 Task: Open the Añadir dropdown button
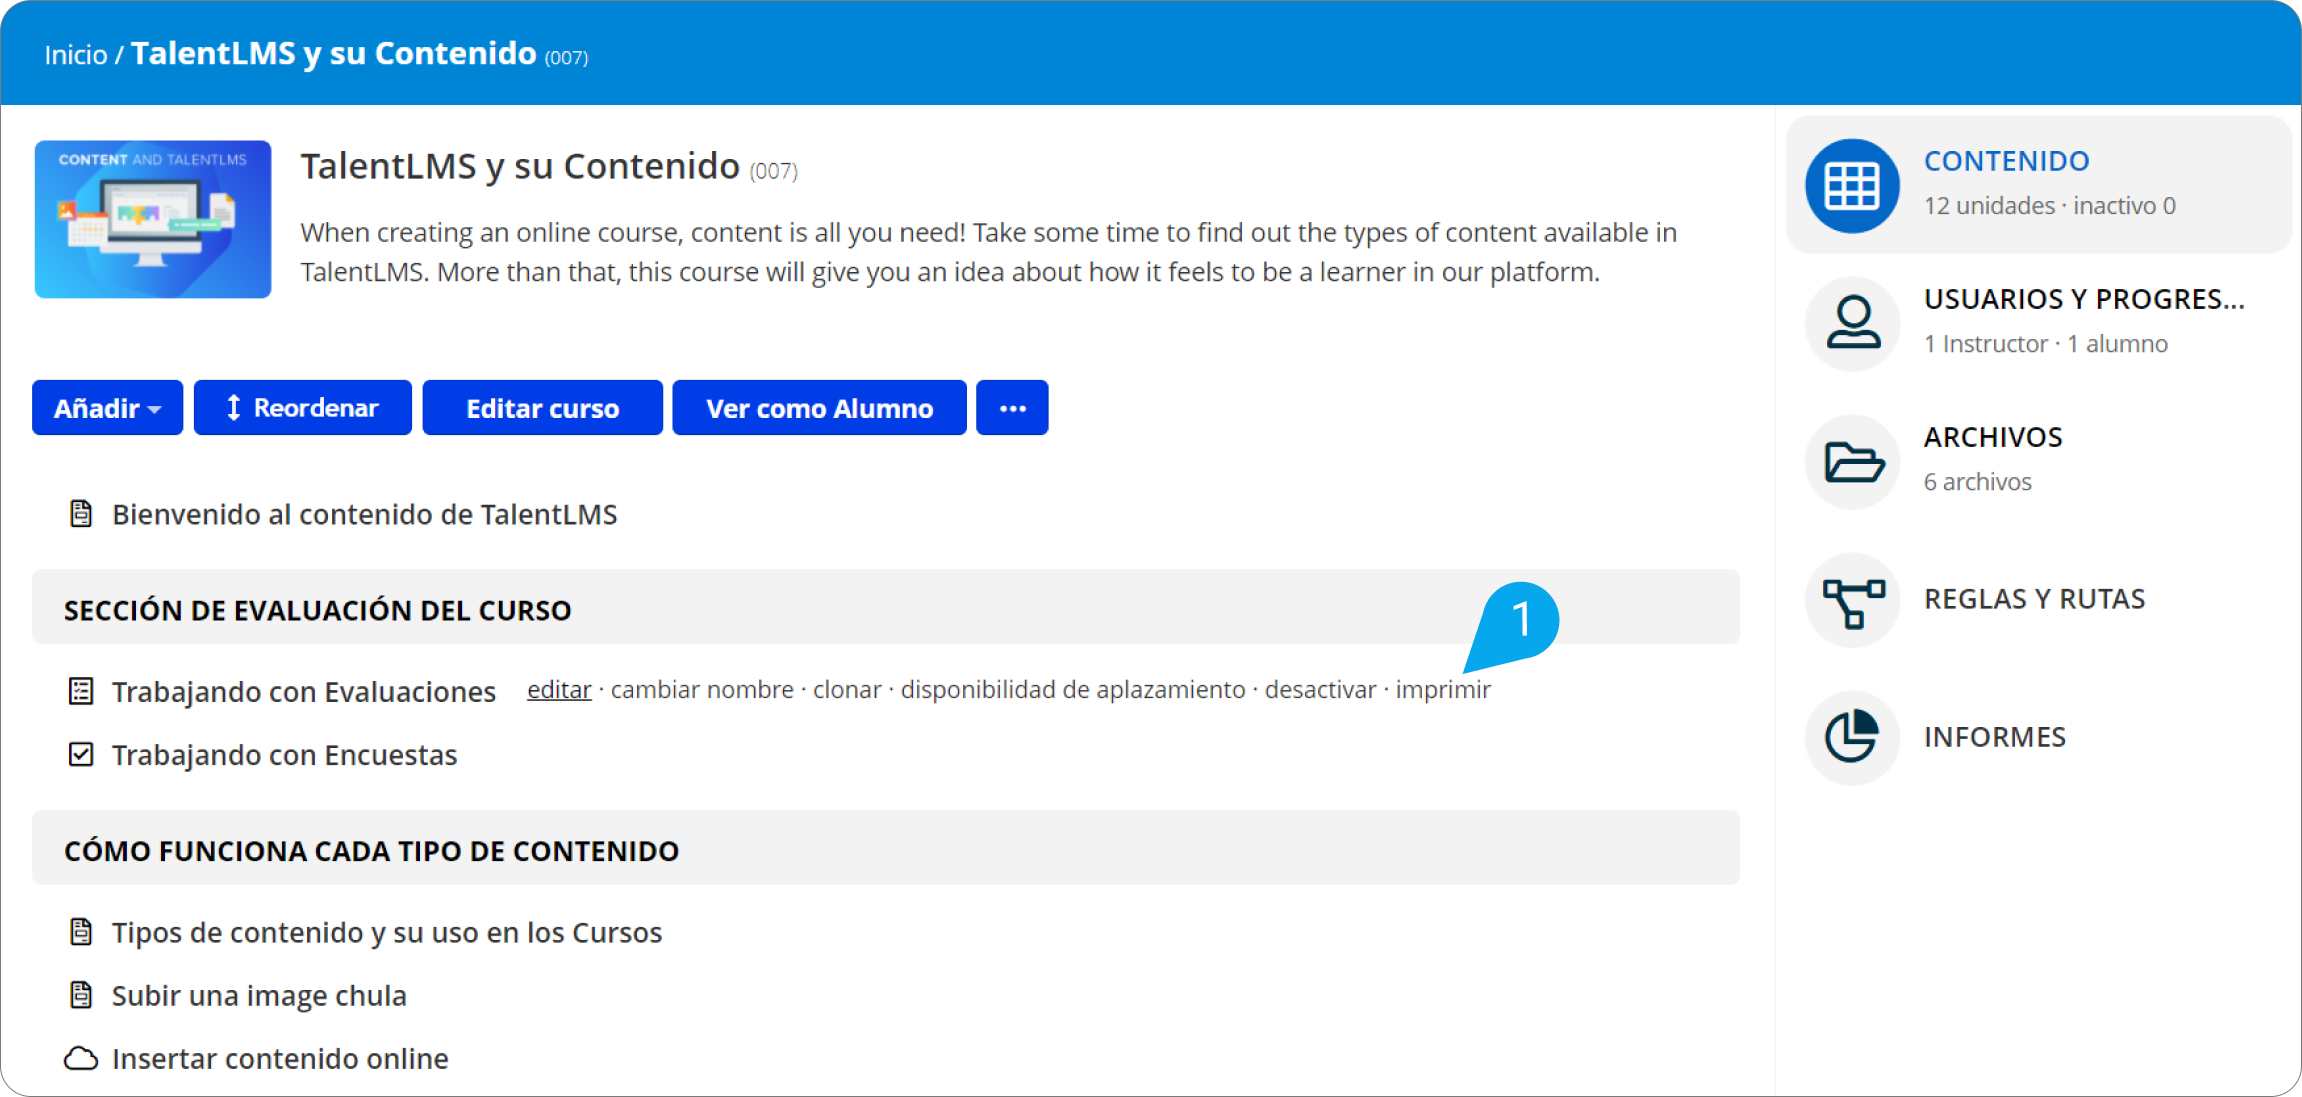107,408
